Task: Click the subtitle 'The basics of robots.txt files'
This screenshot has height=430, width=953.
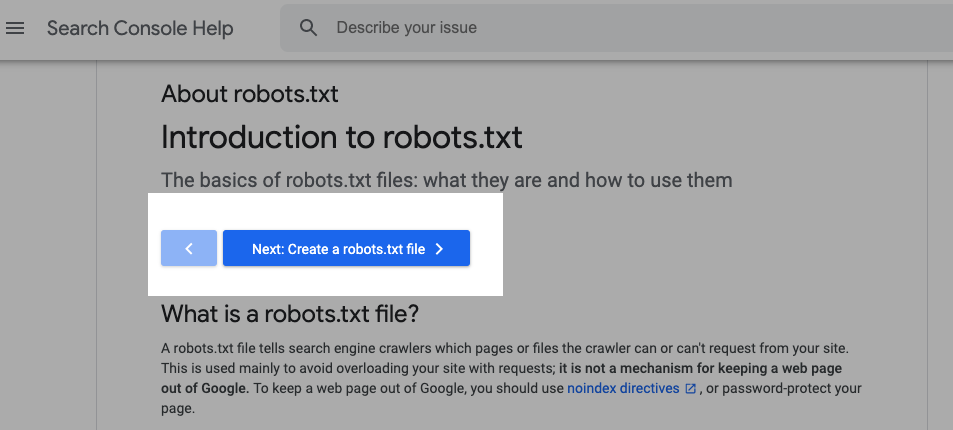Action: [446, 180]
